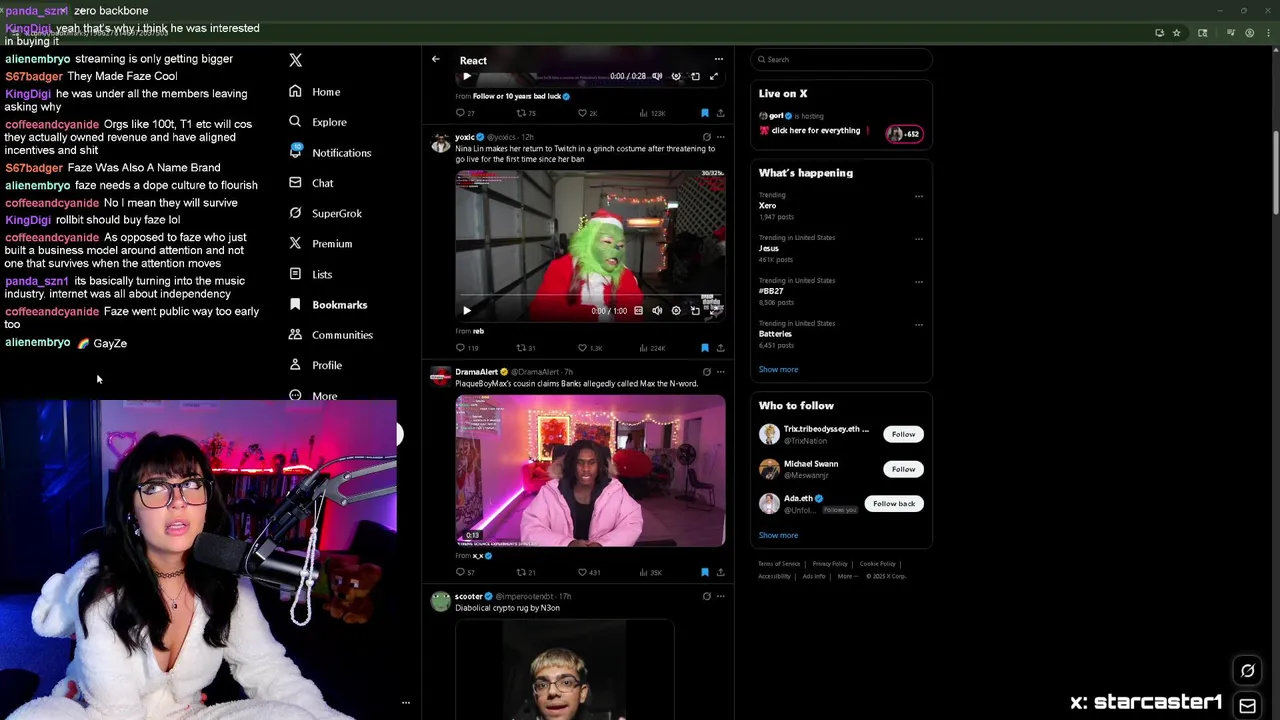The height and width of the screenshot is (720, 1280).
Task: Open settings gear on grinch video
Action: [x=676, y=311]
